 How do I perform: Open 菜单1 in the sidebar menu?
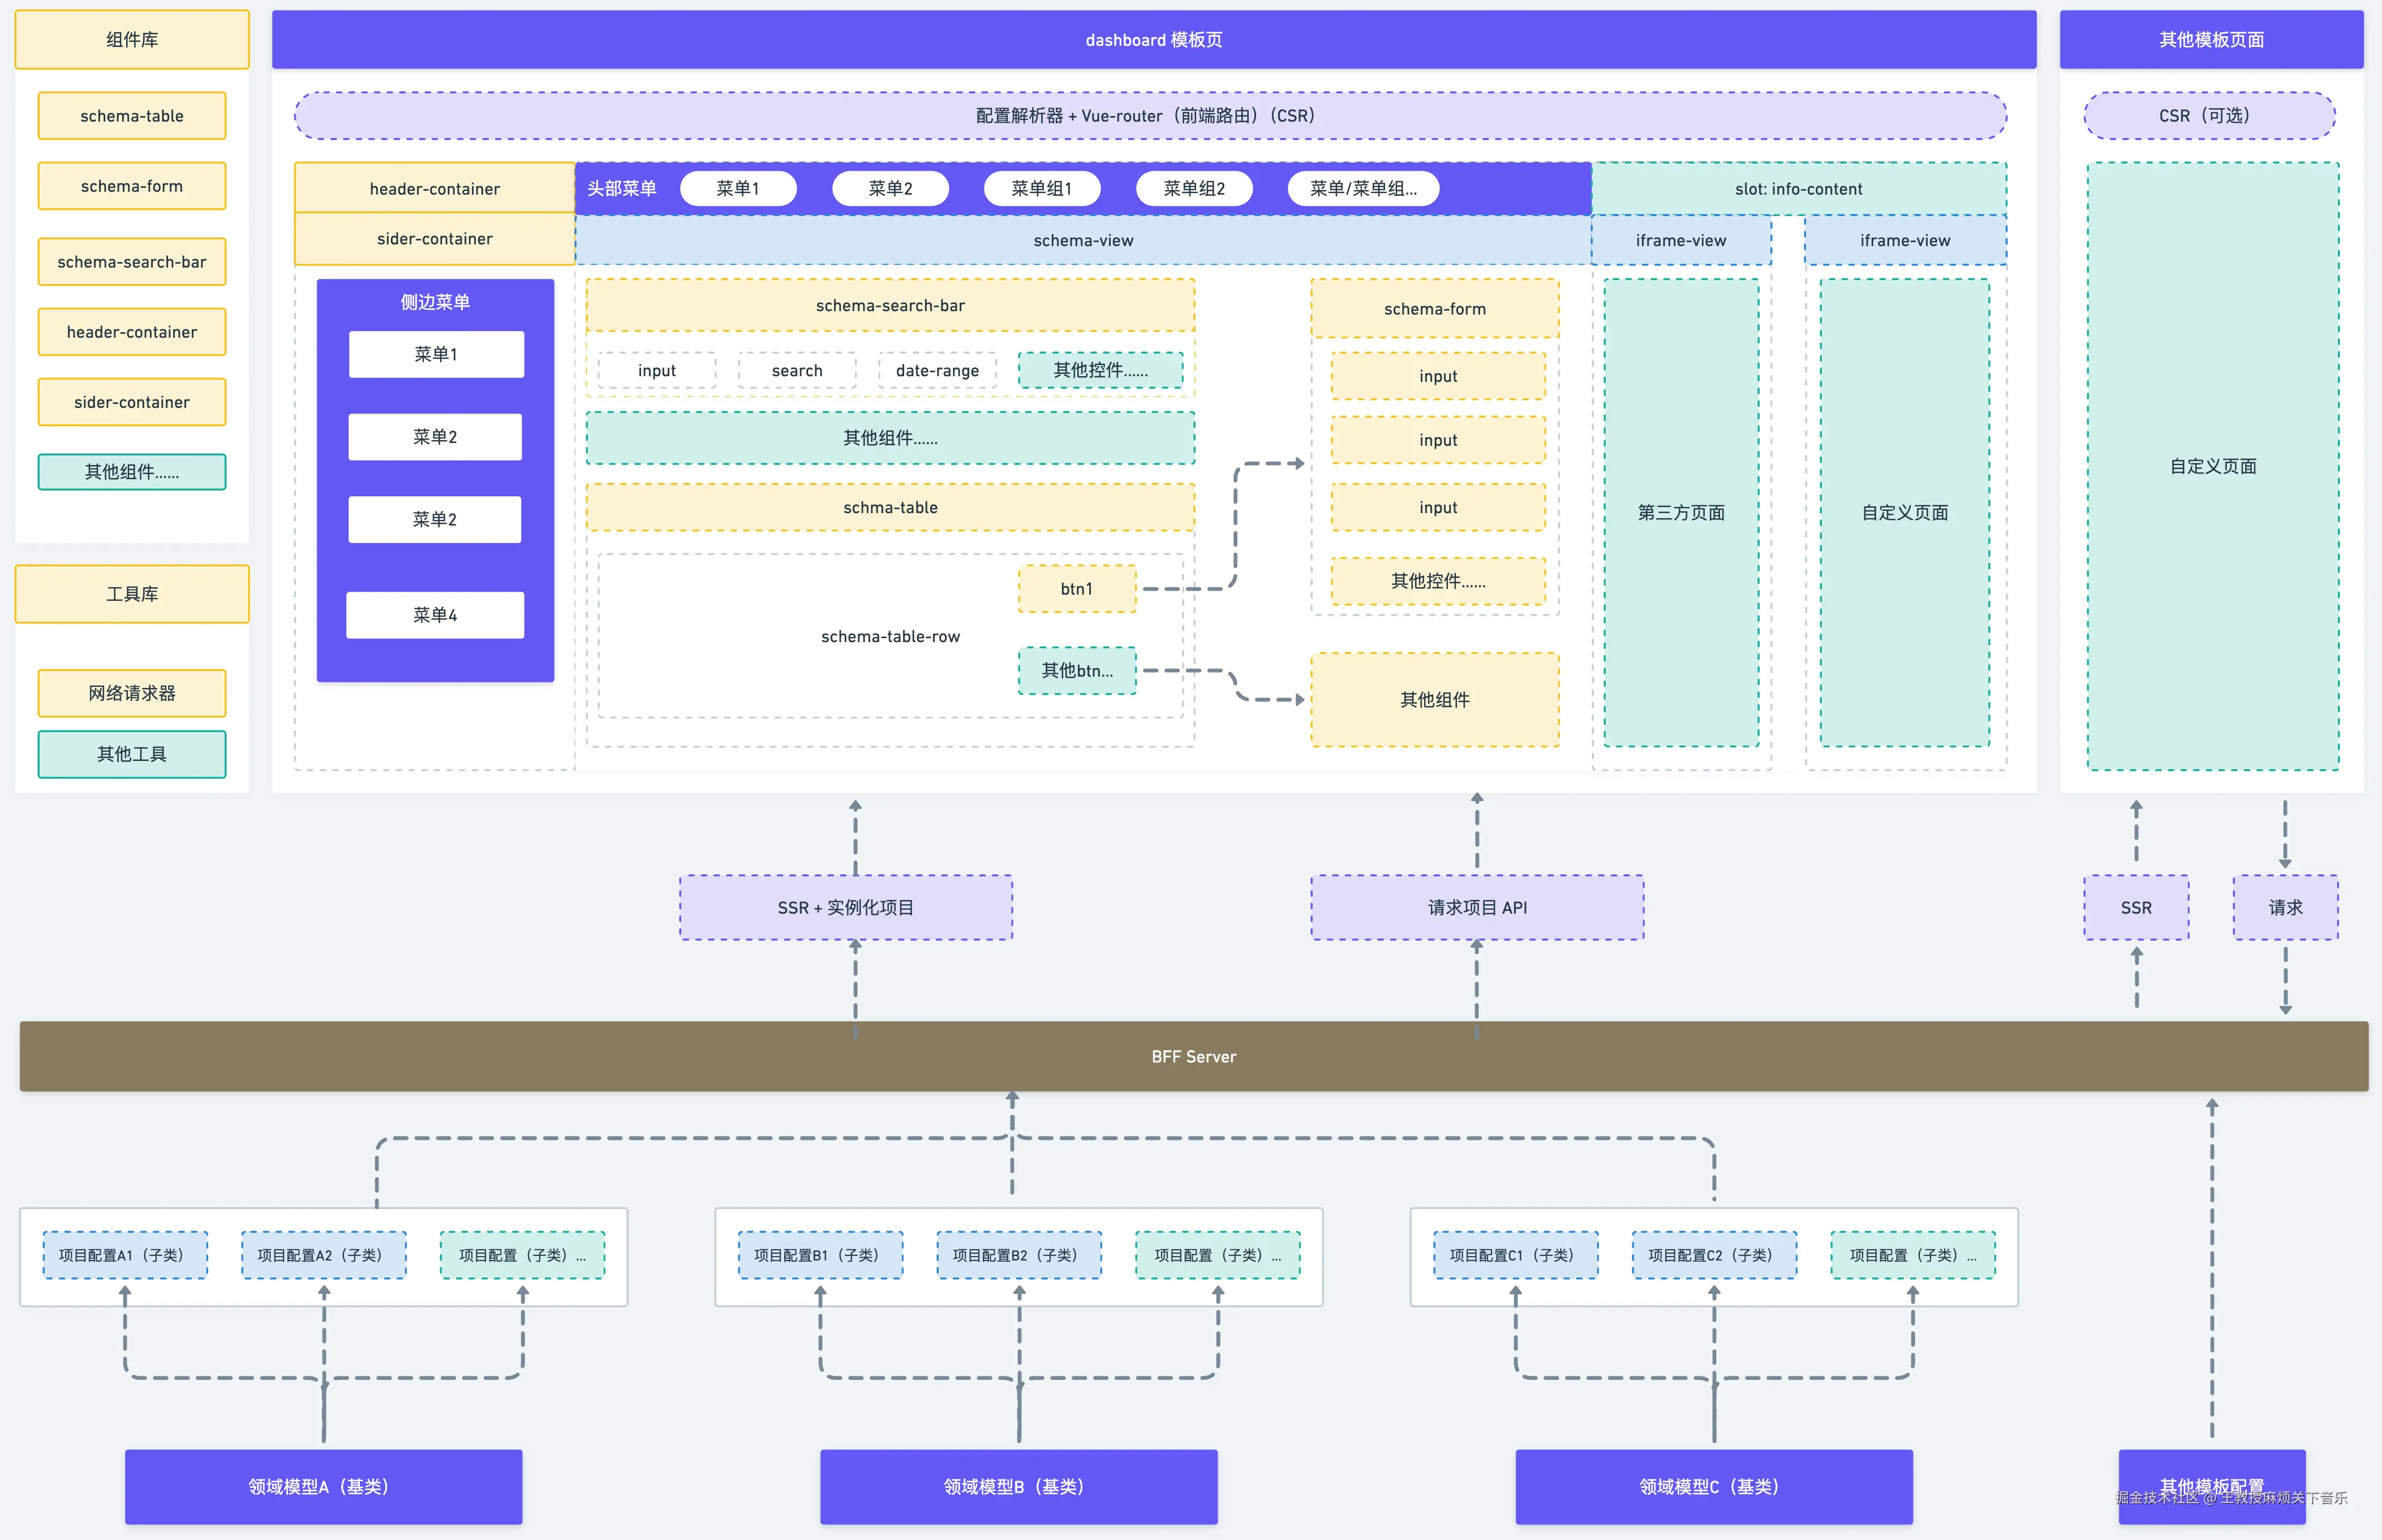436,354
